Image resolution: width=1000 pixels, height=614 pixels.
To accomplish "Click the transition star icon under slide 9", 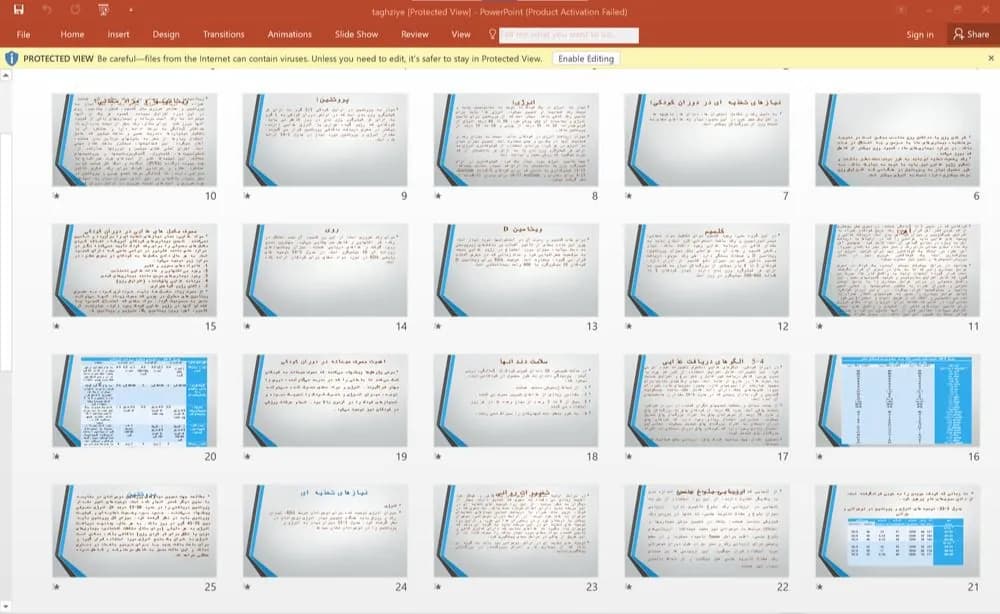I will click(x=247, y=196).
